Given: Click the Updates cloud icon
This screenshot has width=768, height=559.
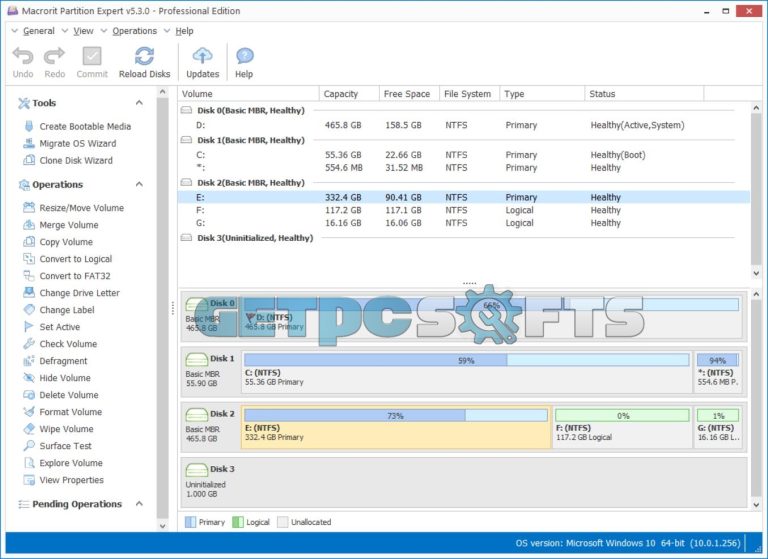Looking at the screenshot, I should coord(202,56).
